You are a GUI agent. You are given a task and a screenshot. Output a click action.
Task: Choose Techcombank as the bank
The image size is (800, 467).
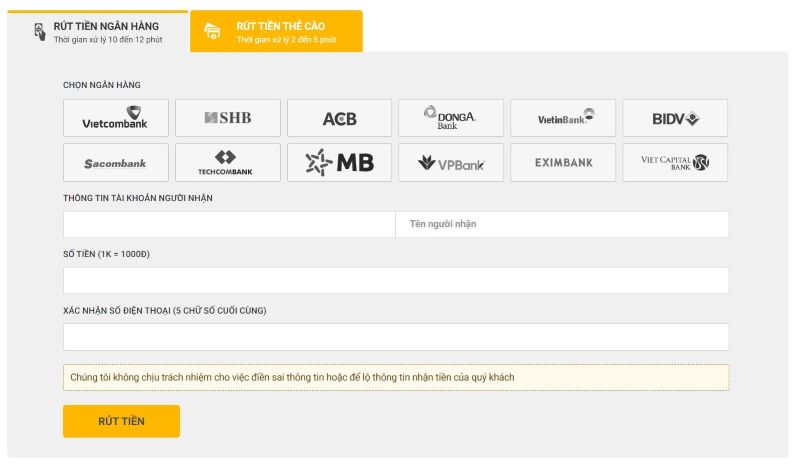coord(227,162)
